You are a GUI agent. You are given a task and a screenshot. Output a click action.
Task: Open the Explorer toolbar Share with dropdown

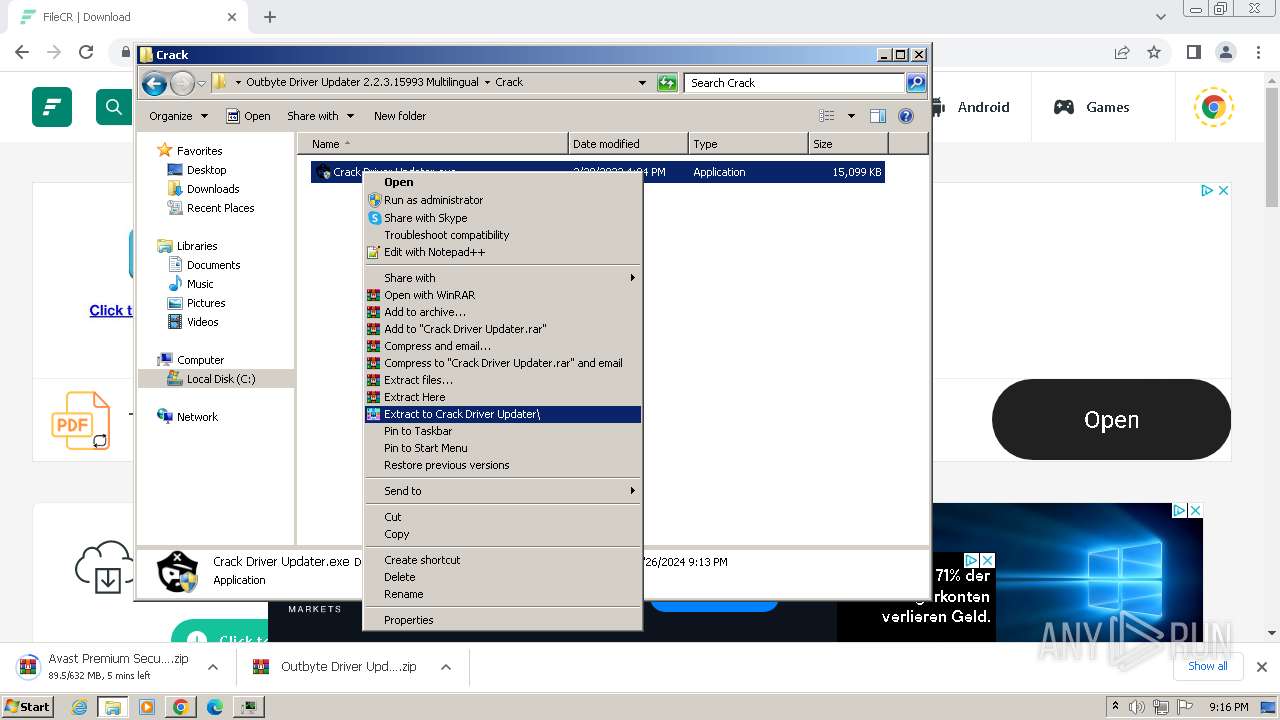(320, 116)
